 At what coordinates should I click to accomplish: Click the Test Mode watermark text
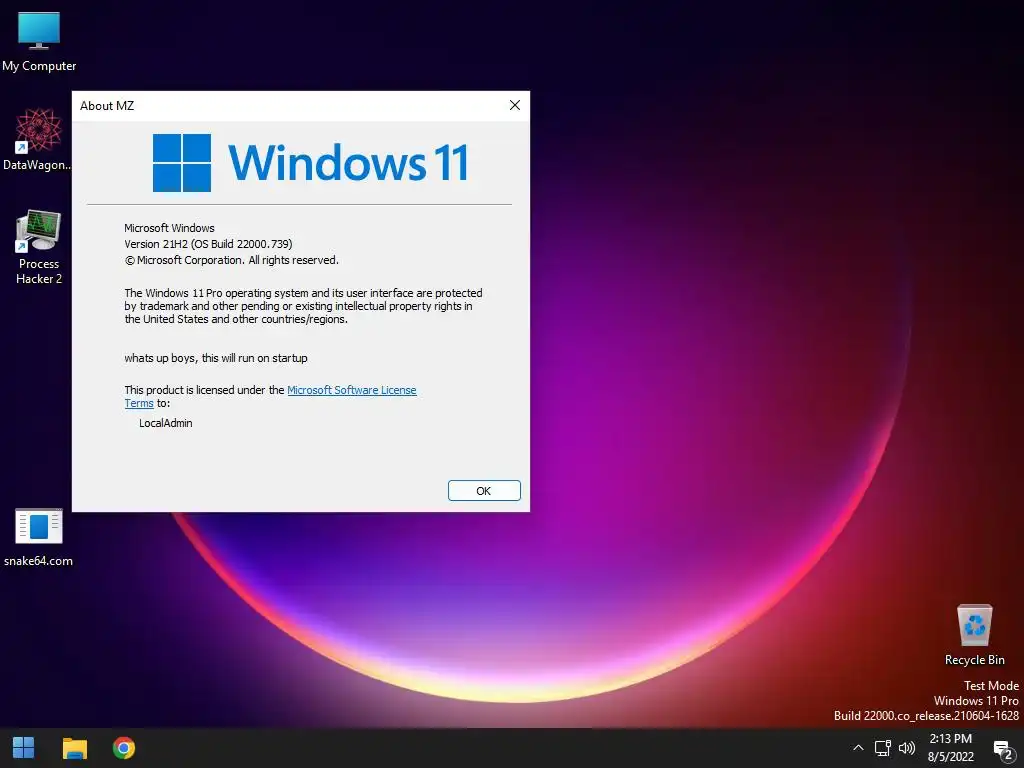click(x=991, y=686)
